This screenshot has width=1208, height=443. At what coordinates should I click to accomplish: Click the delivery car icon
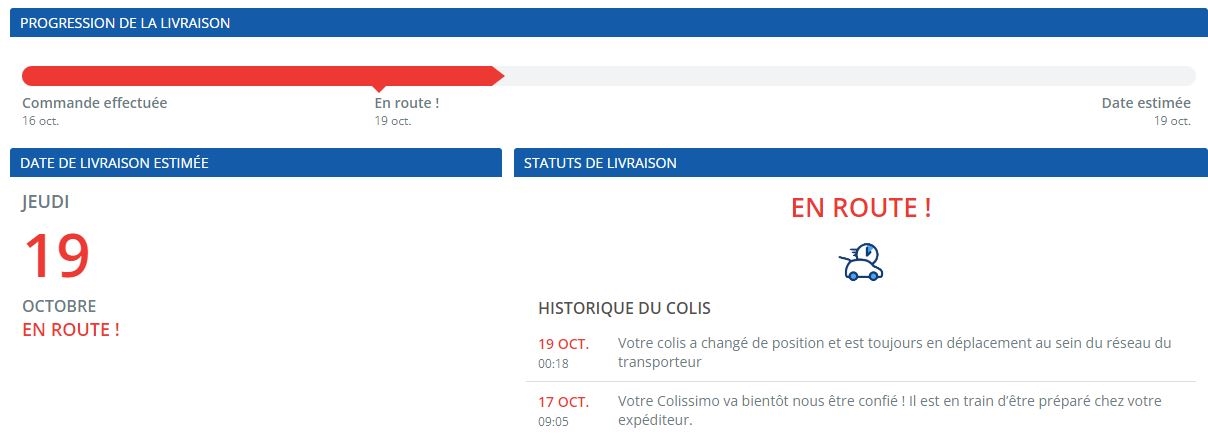[x=861, y=262]
